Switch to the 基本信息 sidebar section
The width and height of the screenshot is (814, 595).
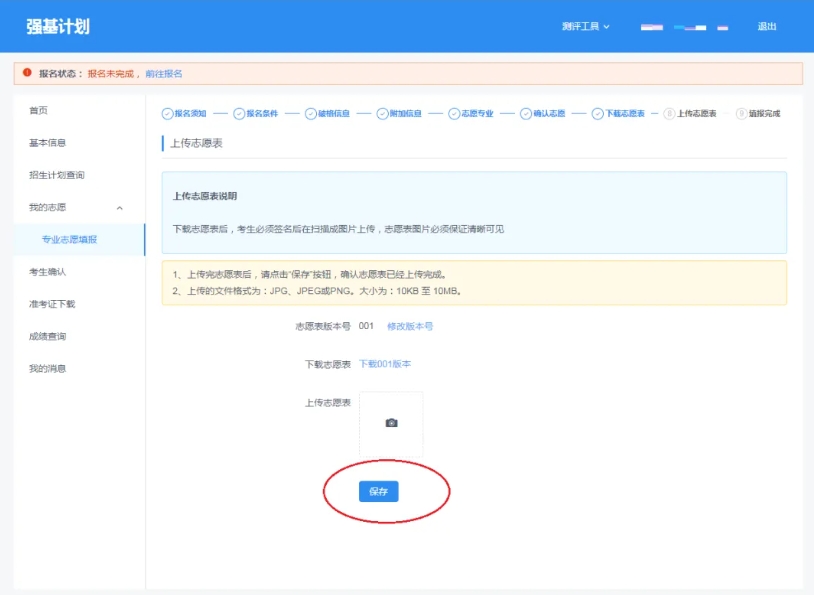pyautogui.click(x=47, y=142)
